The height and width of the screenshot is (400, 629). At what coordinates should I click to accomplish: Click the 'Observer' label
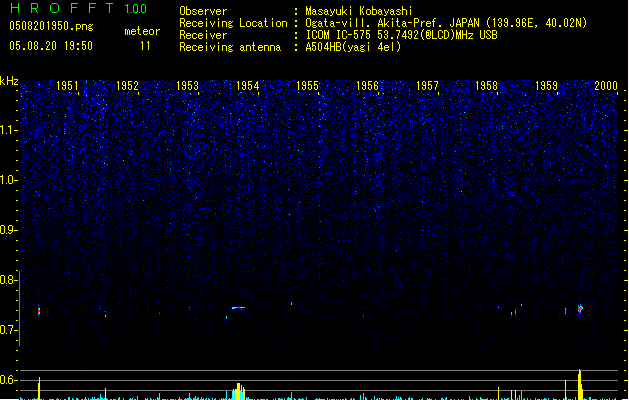[x=203, y=11]
